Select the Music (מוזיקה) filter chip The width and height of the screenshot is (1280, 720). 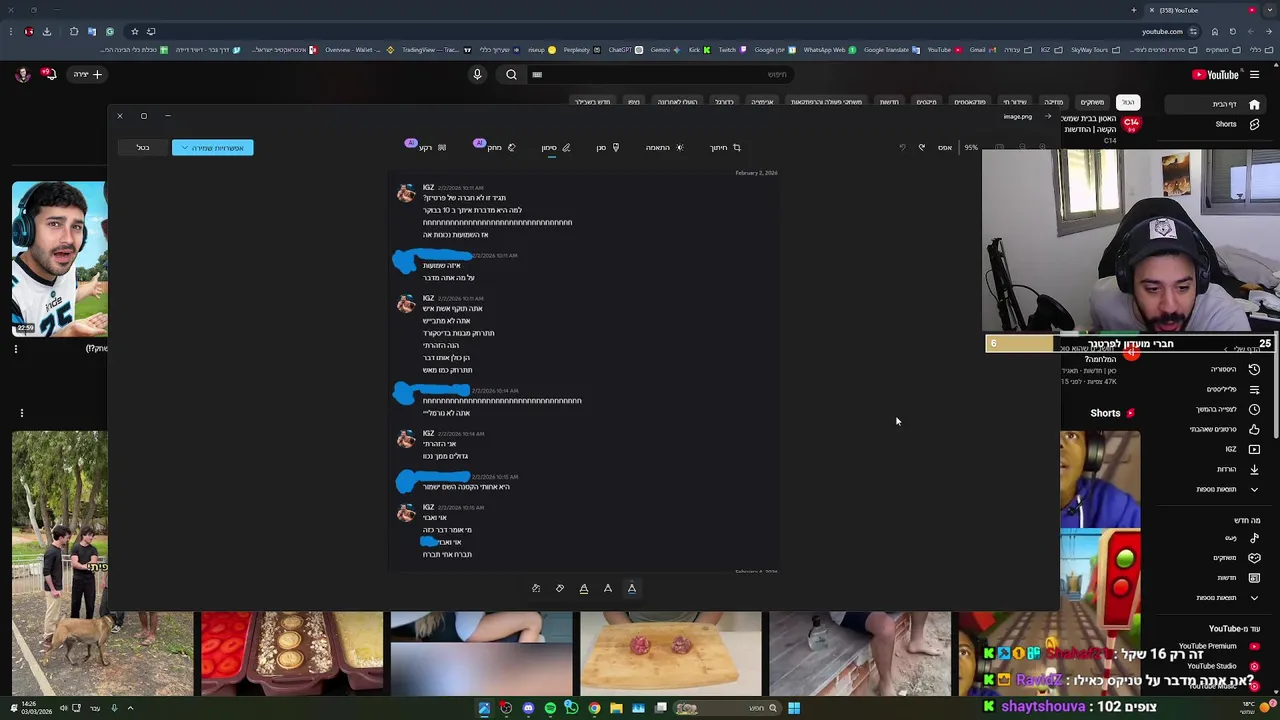[x=1054, y=102]
